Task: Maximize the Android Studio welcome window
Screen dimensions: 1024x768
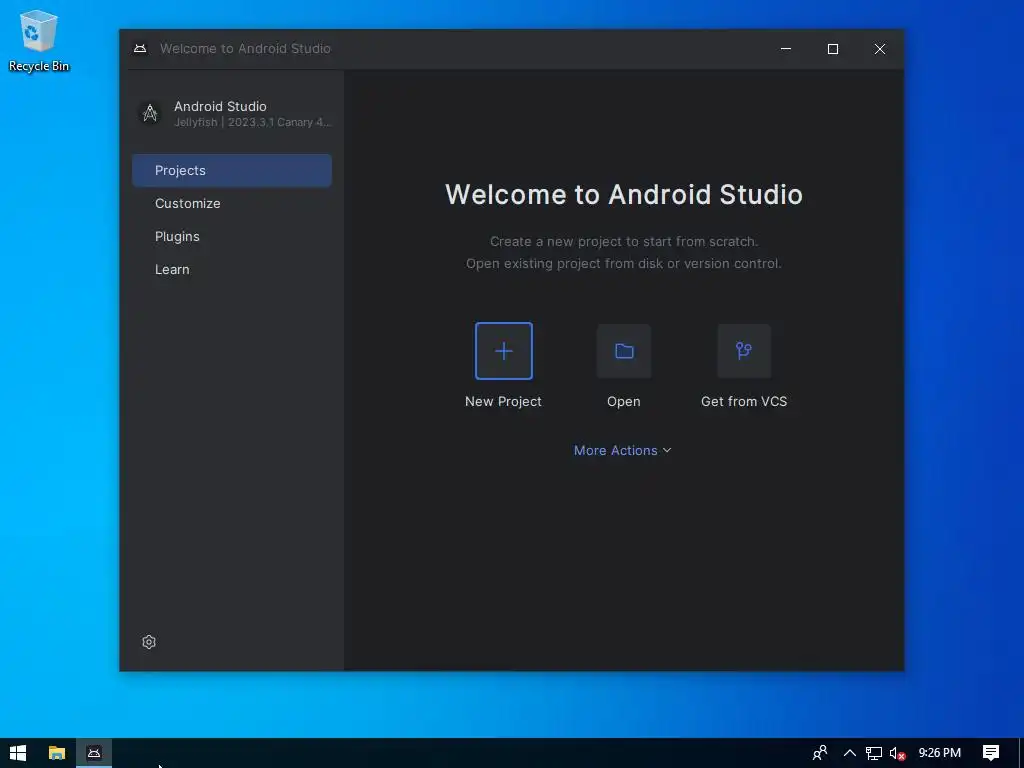Action: pos(833,49)
